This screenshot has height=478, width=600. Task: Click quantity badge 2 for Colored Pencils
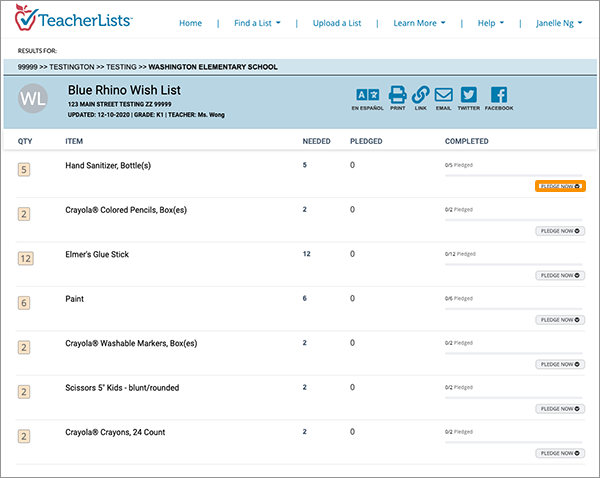tap(24, 214)
